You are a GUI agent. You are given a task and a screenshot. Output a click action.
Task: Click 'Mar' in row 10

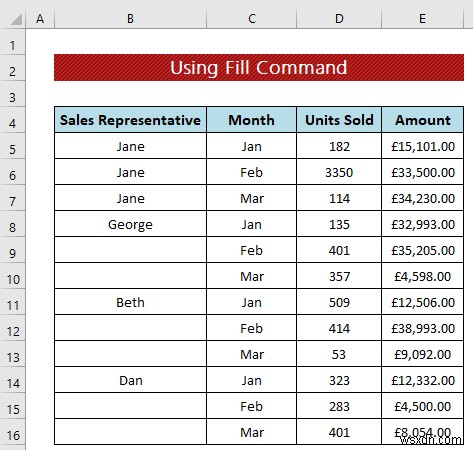point(252,276)
